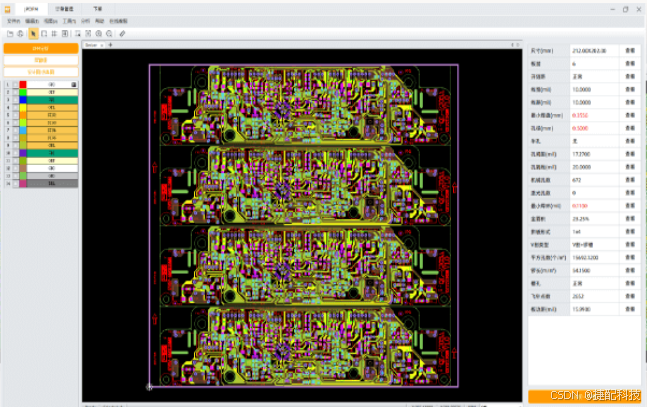This screenshot has width=647, height=407.
Task: Toggle visibility checkbox for layer 12
Action: pos(15,168)
